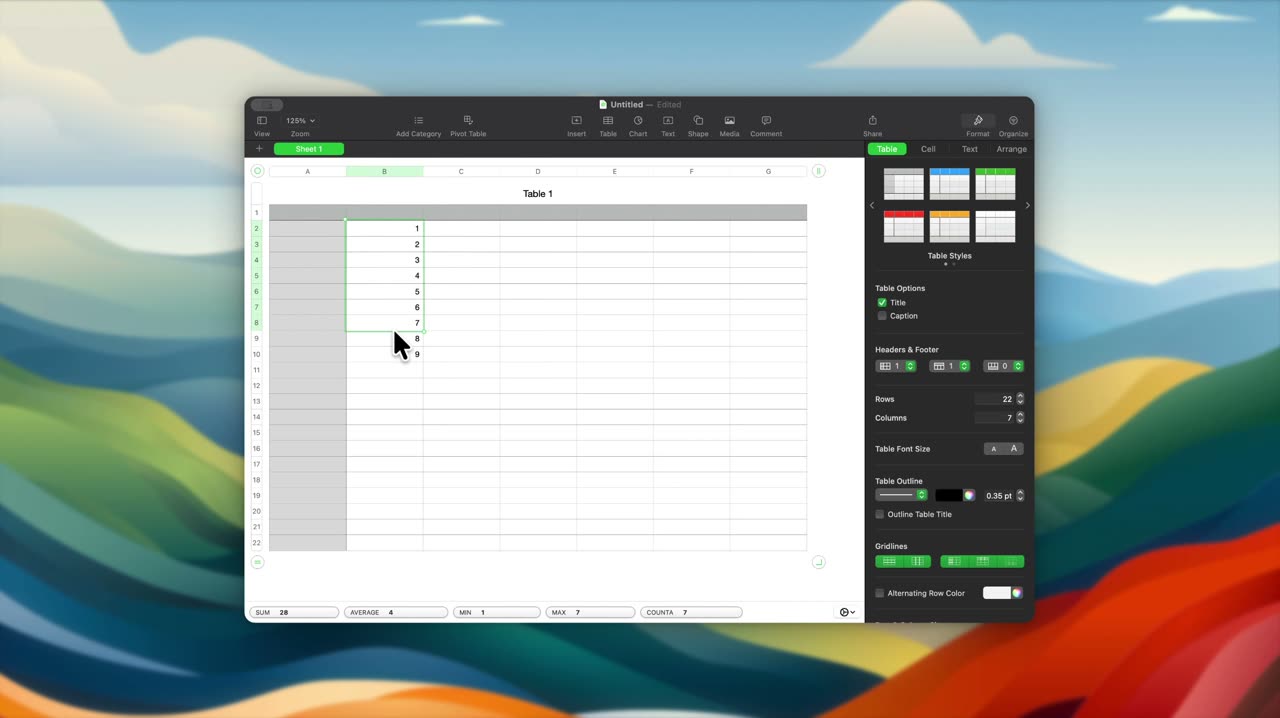
Task: Click the outline 0.35 pt stepper
Action: click(1020, 495)
